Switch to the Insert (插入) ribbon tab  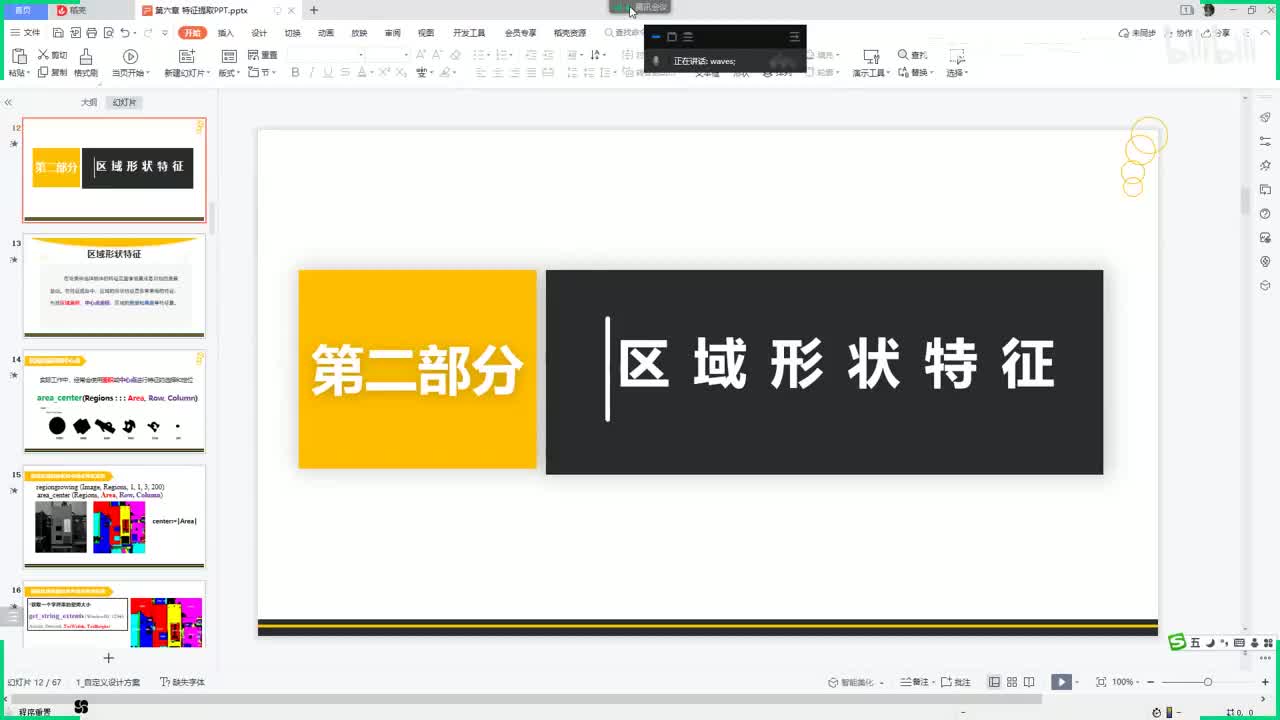226,33
